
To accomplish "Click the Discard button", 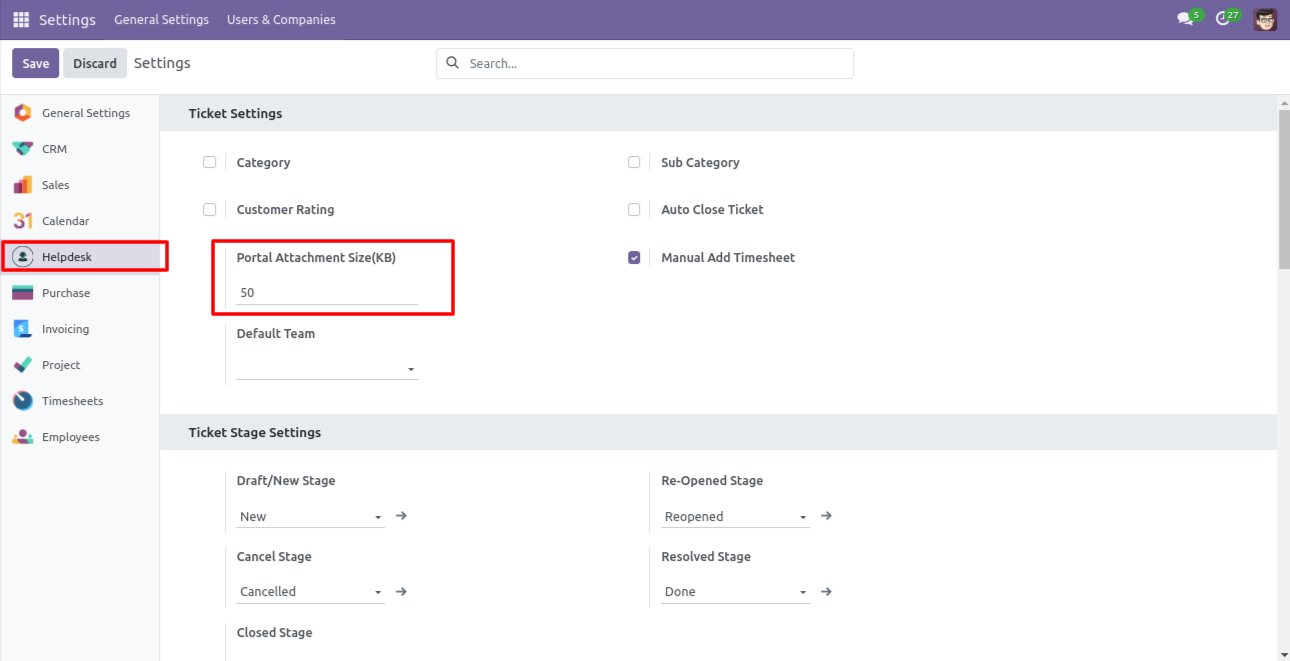I will coord(95,63).
